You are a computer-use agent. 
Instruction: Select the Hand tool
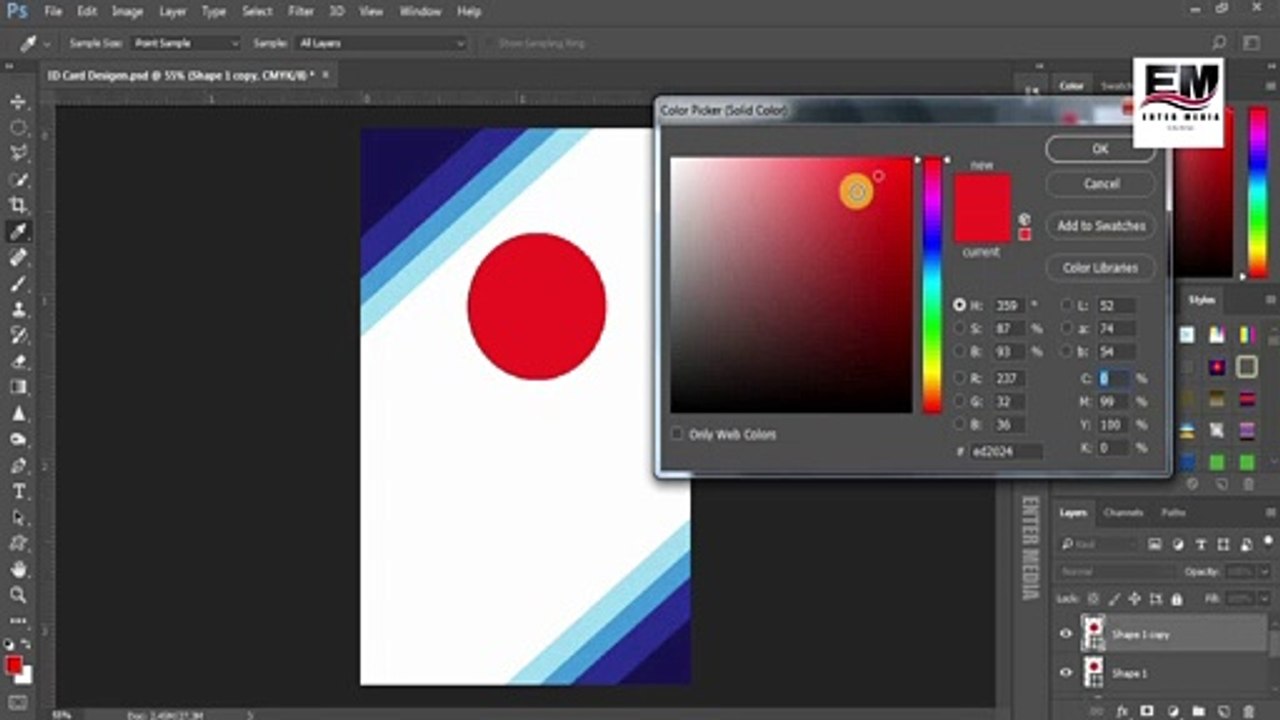tap(18, 570)
